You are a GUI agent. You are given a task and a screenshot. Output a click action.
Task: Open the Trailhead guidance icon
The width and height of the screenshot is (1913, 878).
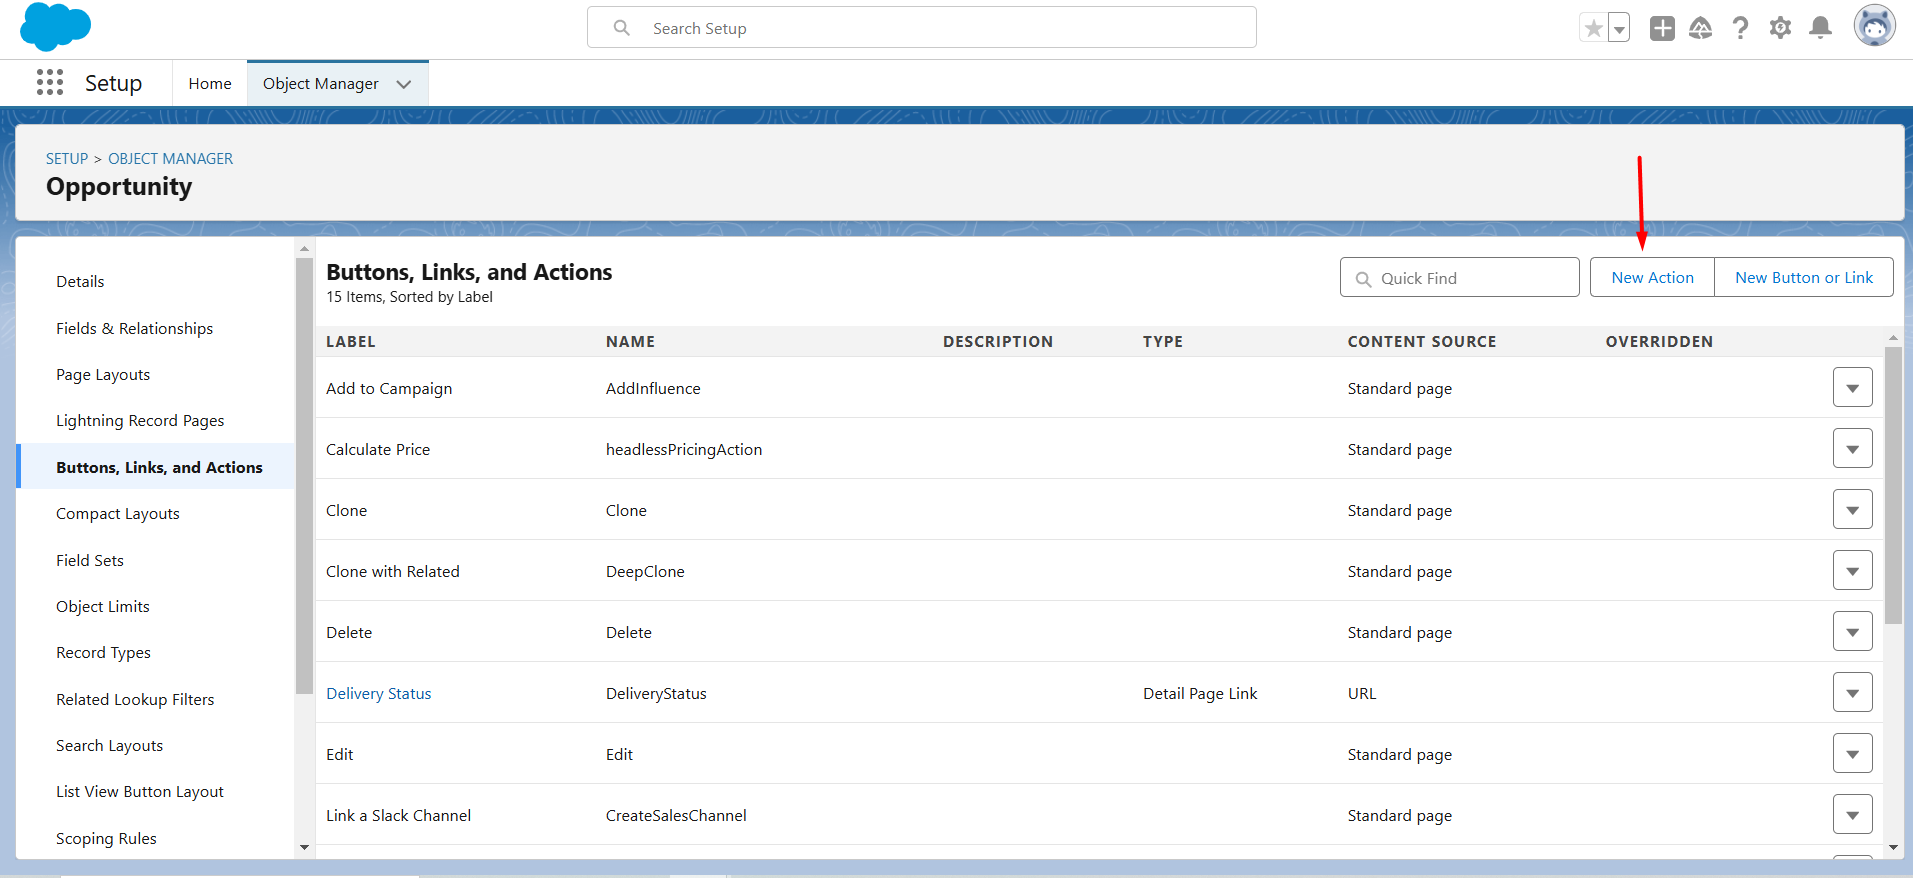pyautogui.click(x=1700, y=28)
